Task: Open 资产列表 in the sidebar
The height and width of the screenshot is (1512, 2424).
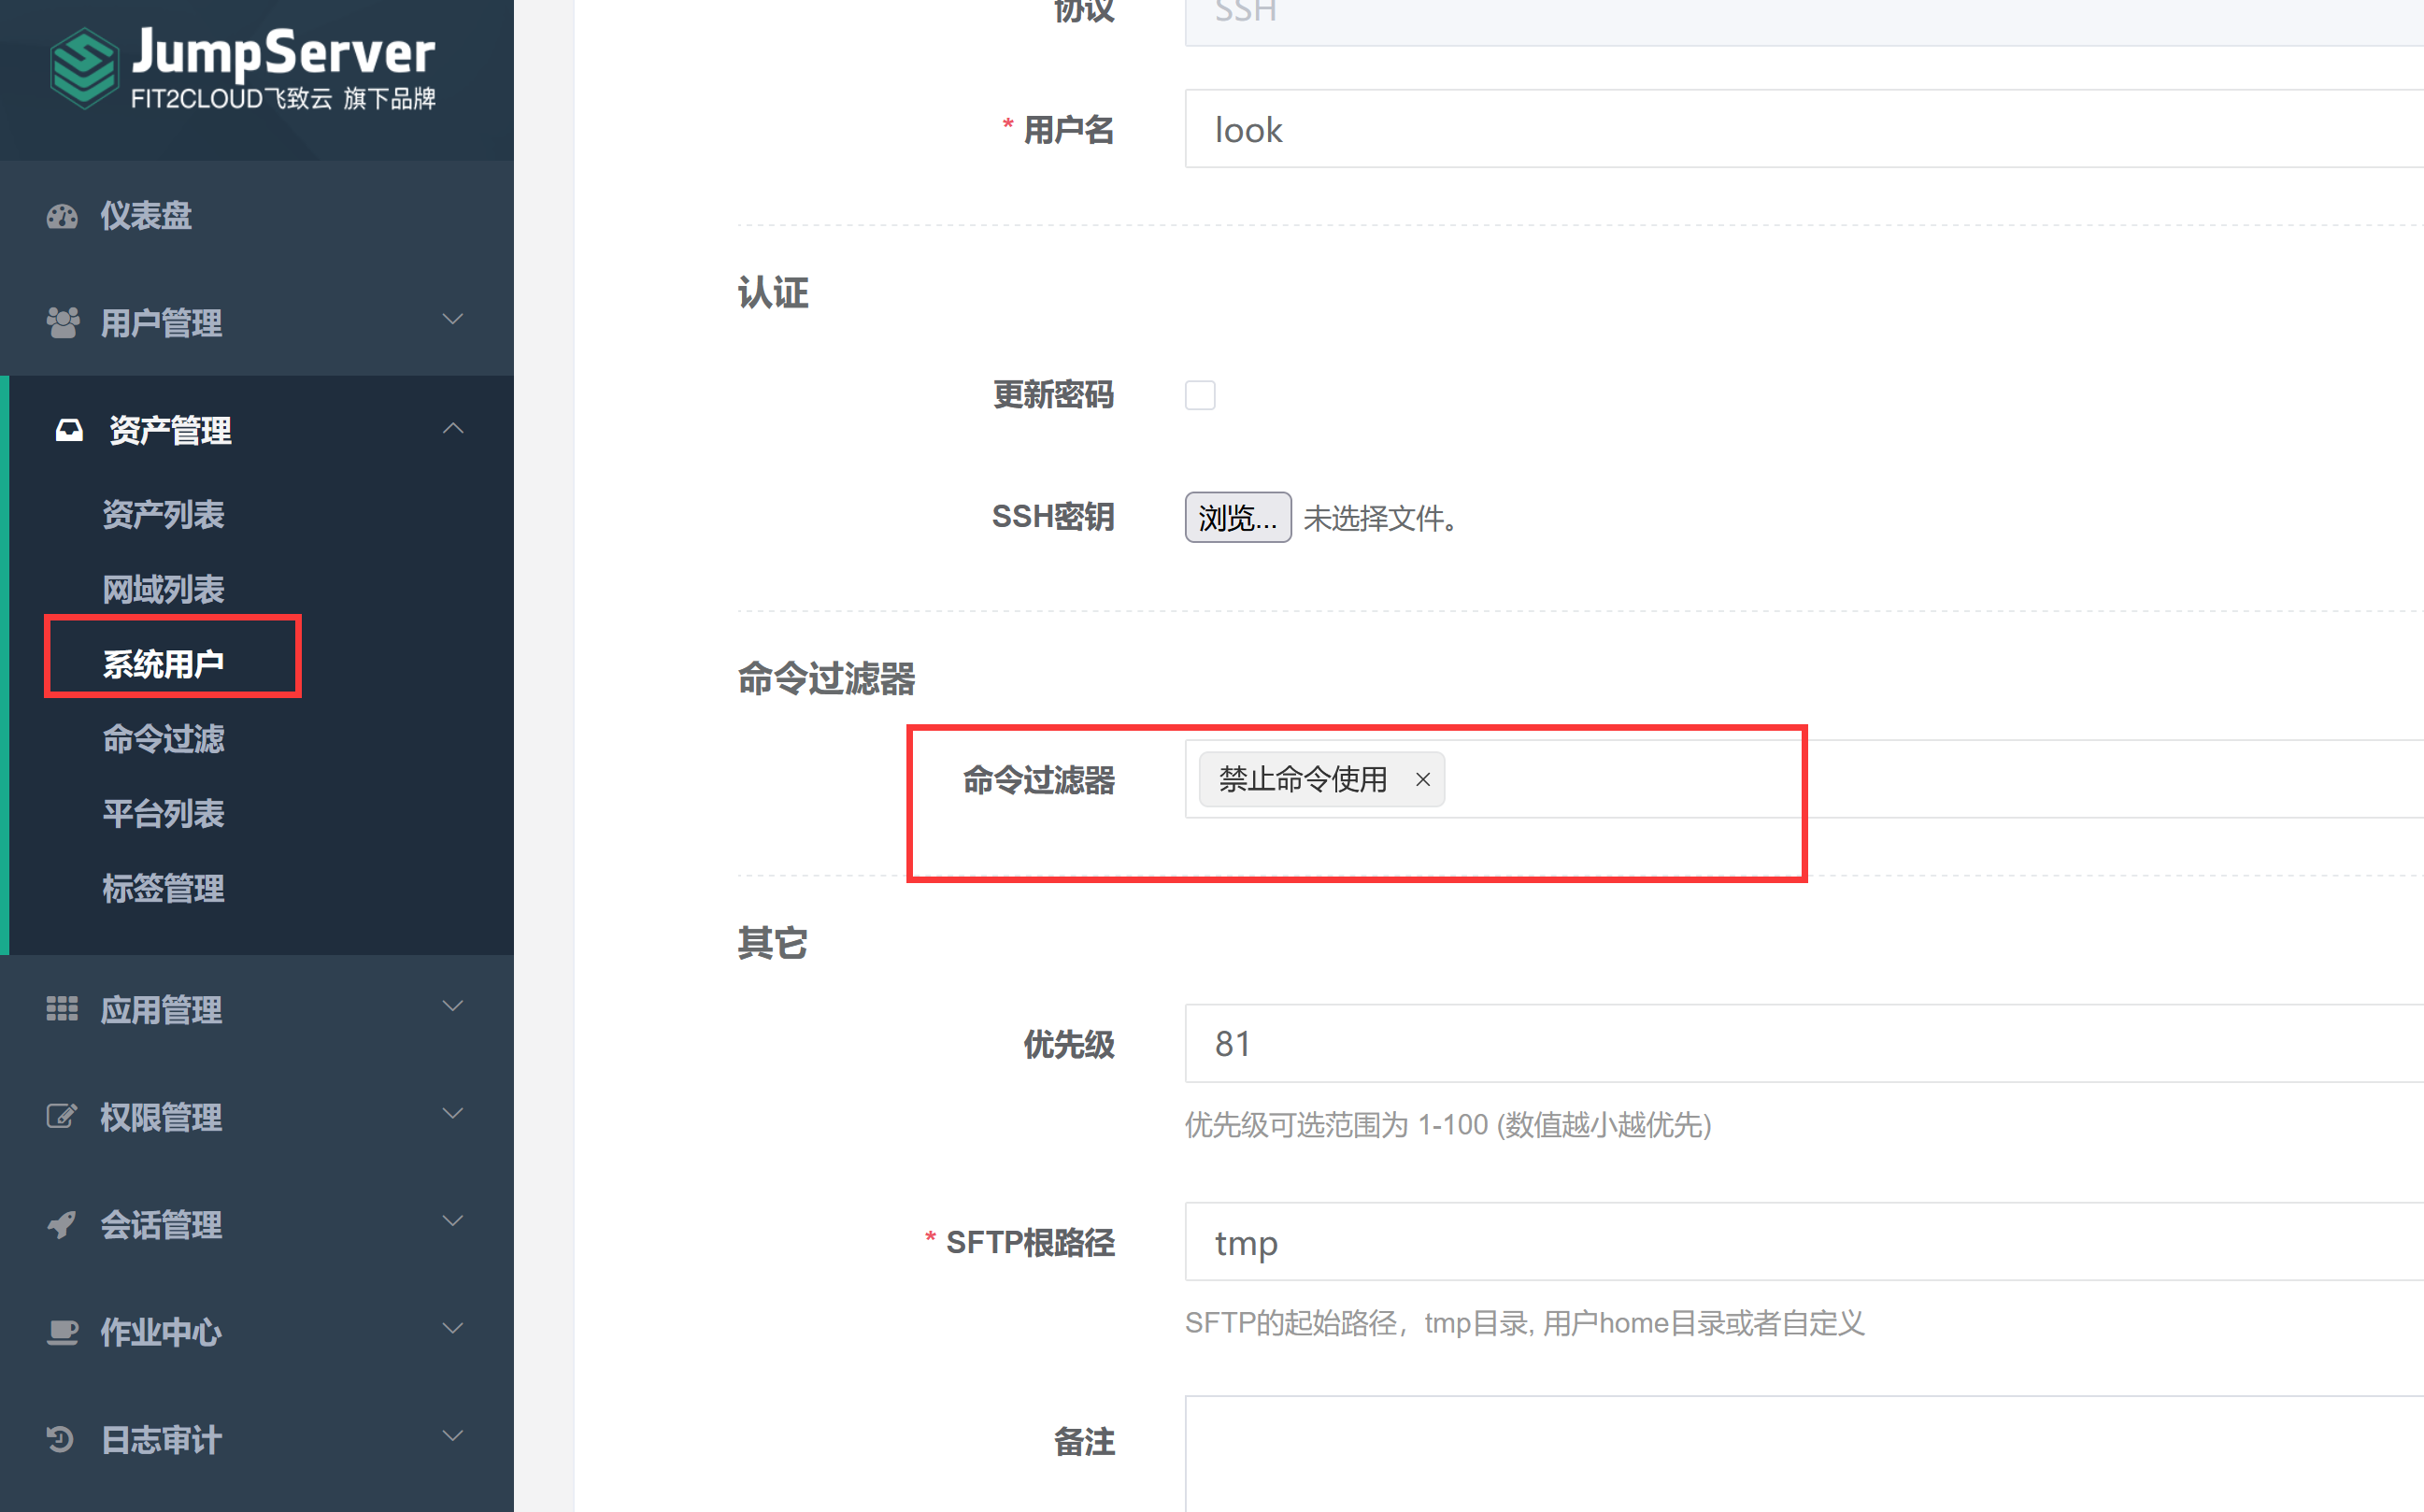Action: click(163, 515)
